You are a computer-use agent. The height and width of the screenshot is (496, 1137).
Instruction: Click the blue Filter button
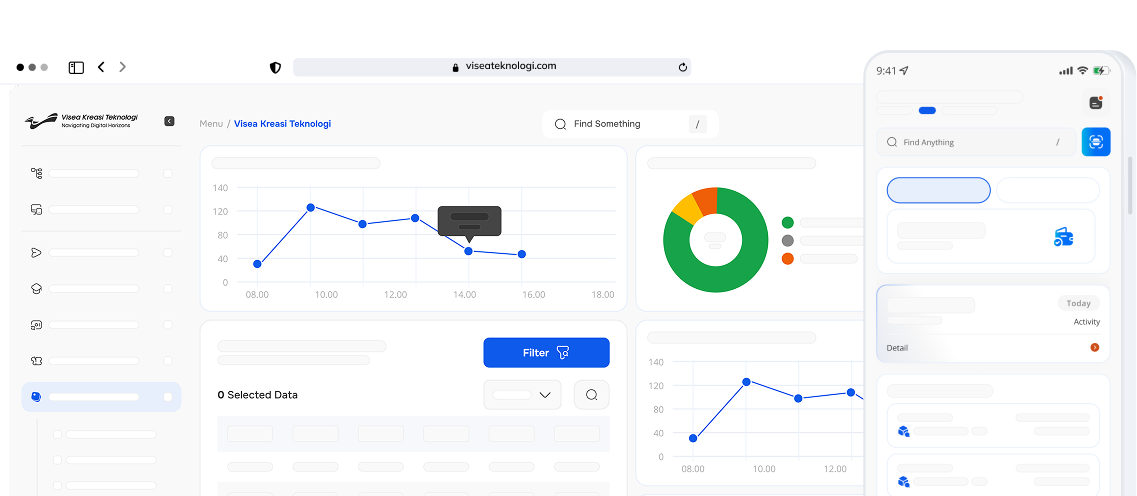pyautogui.click(x=546, y=353)
